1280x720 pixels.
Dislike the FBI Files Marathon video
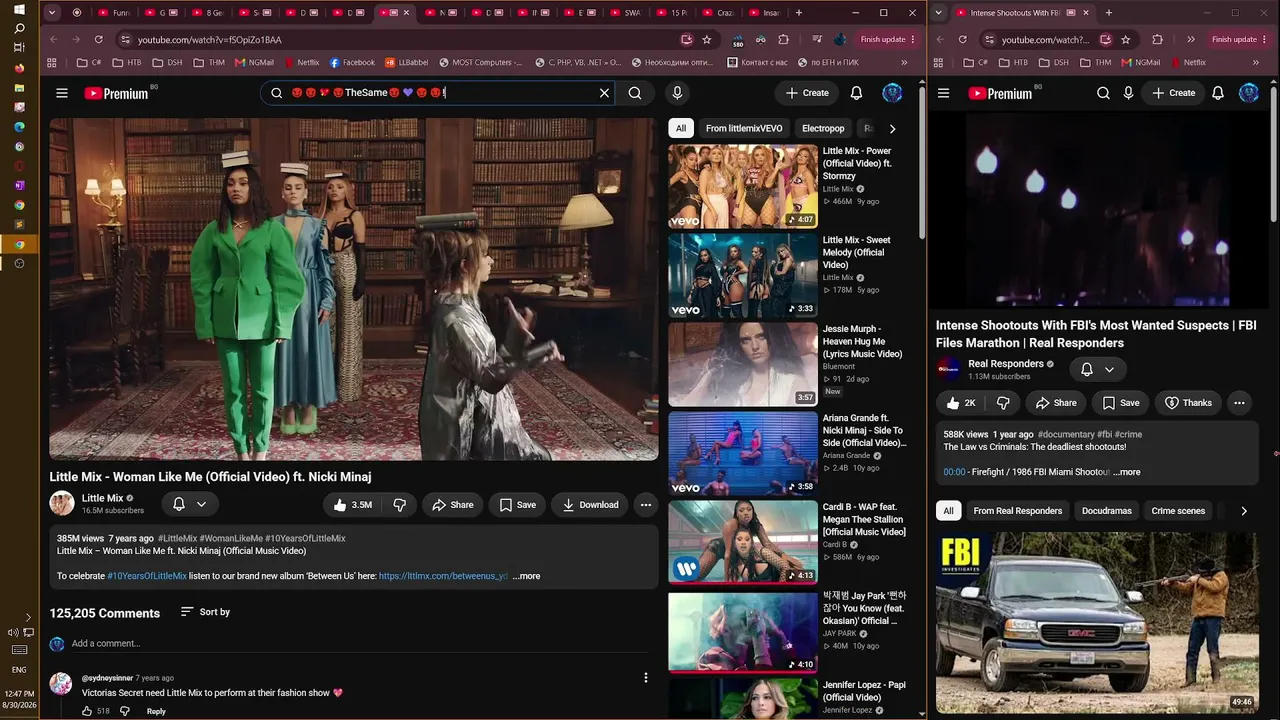[1003, 403]
